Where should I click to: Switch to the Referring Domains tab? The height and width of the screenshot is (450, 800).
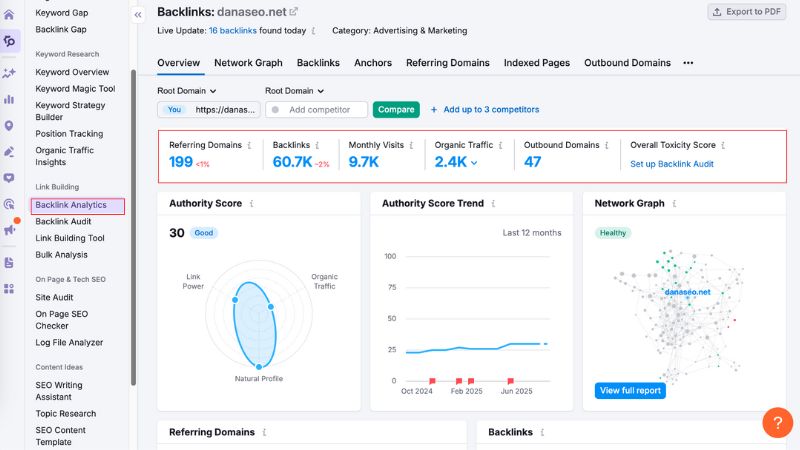[447, 63]
